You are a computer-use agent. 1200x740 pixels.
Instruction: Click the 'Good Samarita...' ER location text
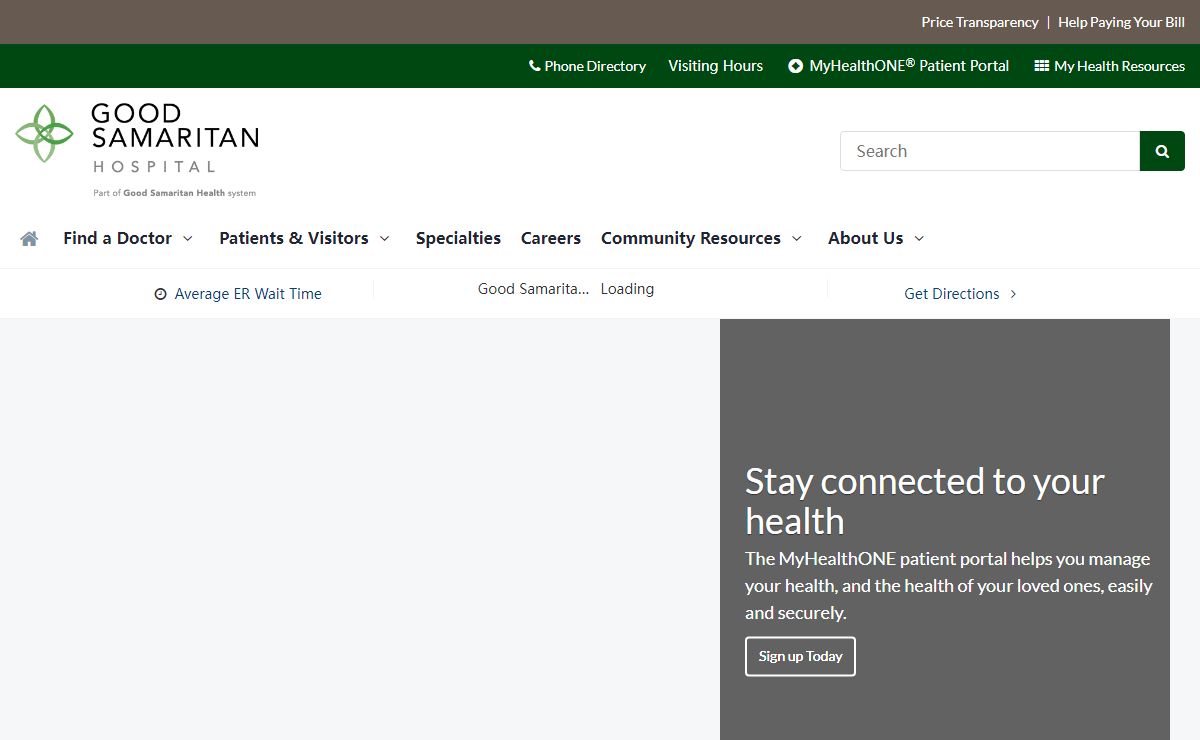click(x=534, y=289)
